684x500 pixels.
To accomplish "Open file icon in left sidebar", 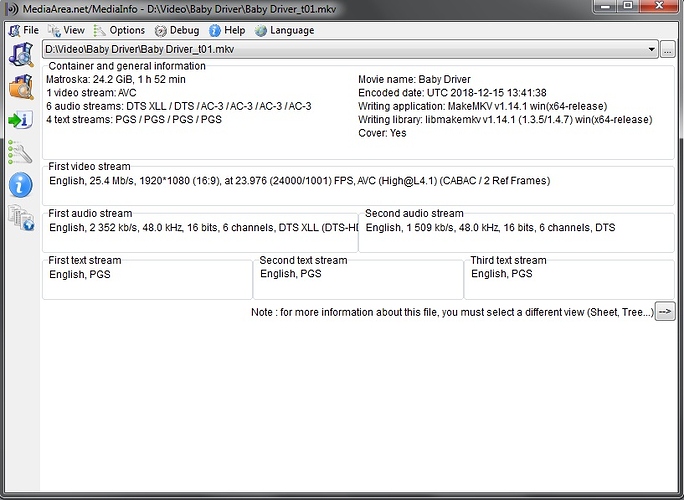I will [x=21, y=55].
